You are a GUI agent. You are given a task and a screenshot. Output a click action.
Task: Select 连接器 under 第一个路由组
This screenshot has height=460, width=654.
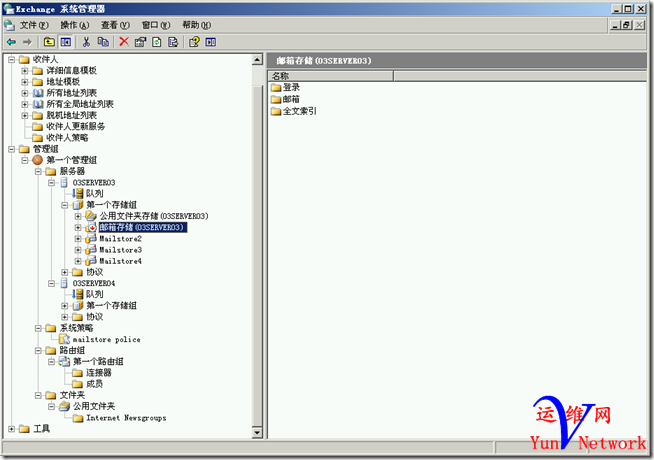pyautogui.click(x=99, y=373)
